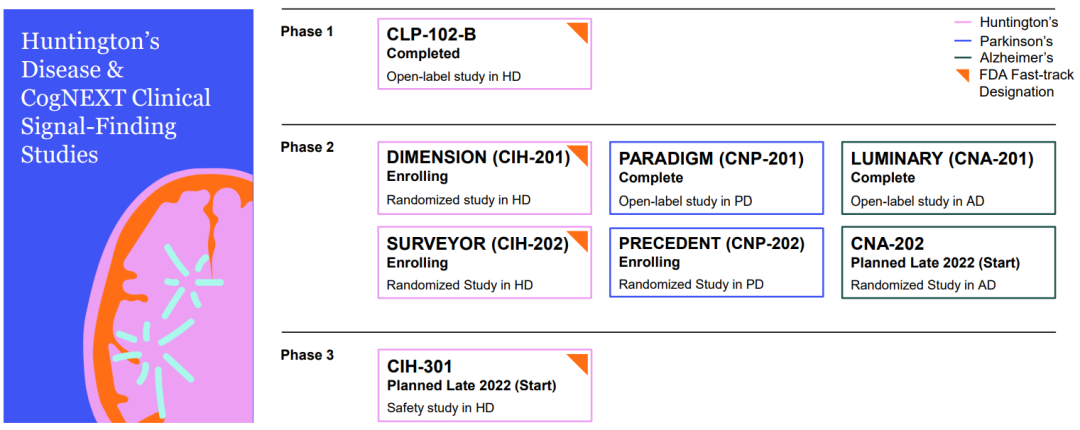This screenshot has height=430, width=1080.
Task: Click the Huntington's Disease & CogNEXT title
Action: click(115, 98)
